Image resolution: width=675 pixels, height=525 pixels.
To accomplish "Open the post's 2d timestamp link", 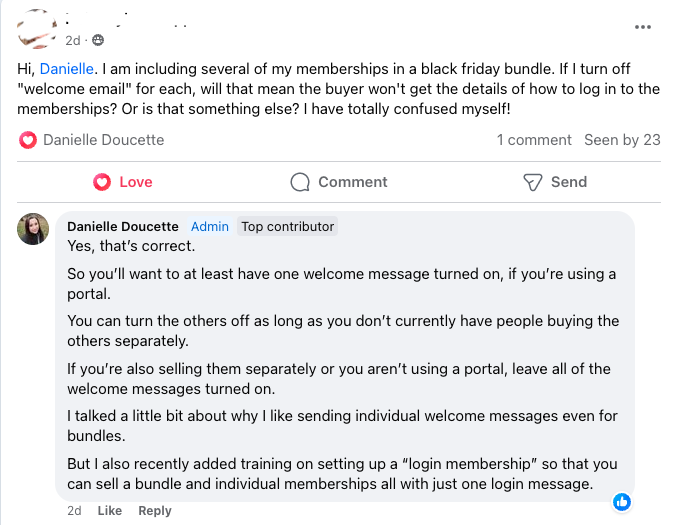I will point(73,40).
